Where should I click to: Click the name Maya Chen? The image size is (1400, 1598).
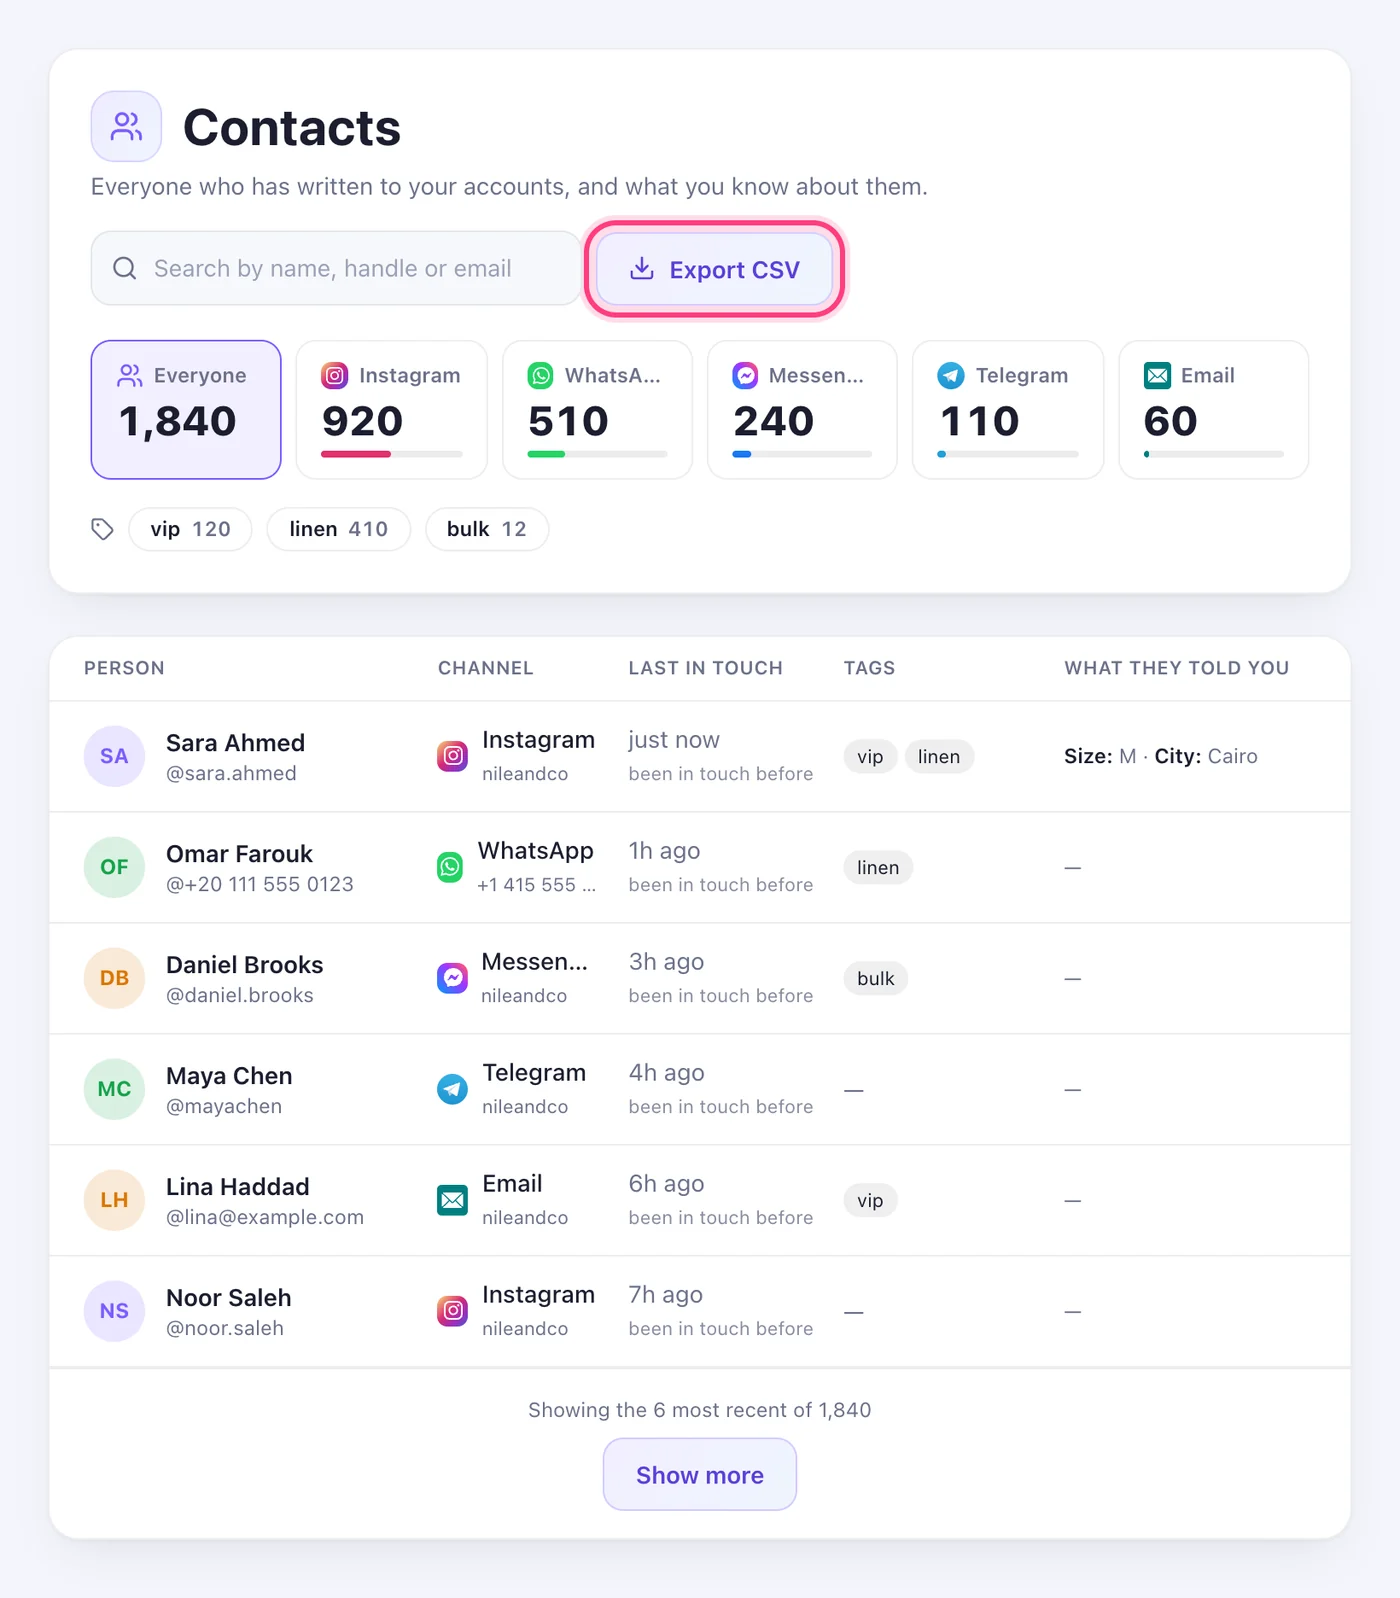click(x=229, y=1076)
